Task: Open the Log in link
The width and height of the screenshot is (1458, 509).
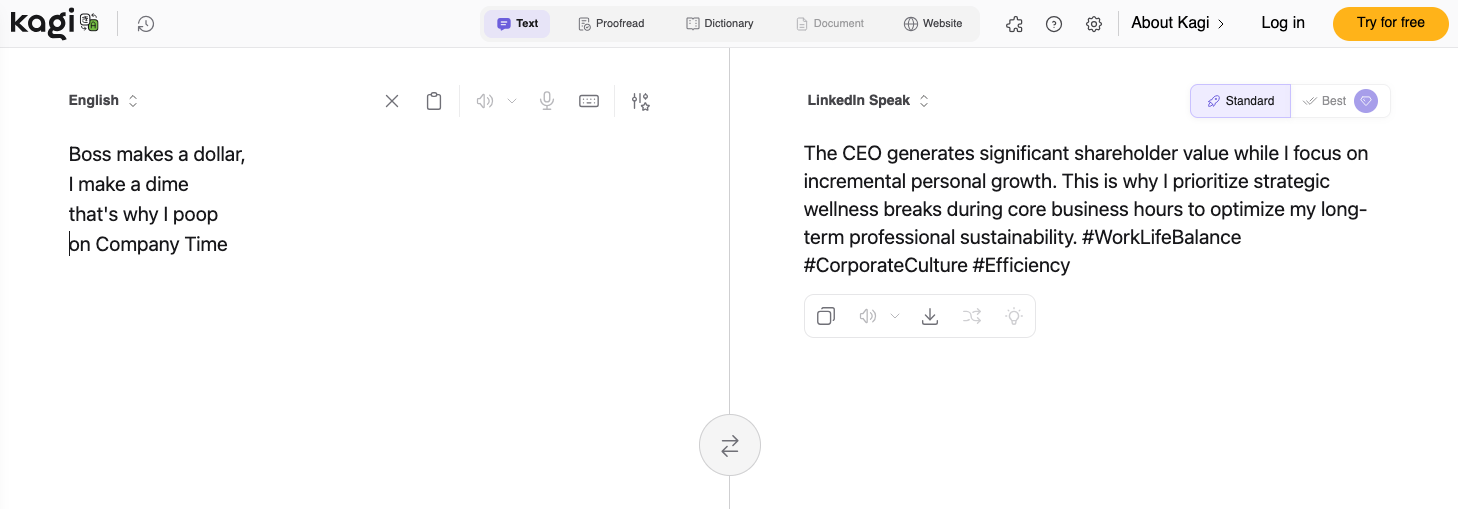Action: 1283,24
